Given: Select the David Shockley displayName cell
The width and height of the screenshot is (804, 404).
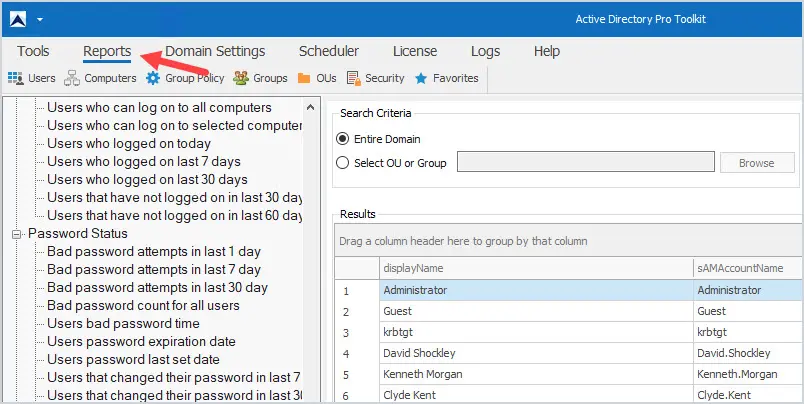Looking at the screenshot, I should point(536,353).
